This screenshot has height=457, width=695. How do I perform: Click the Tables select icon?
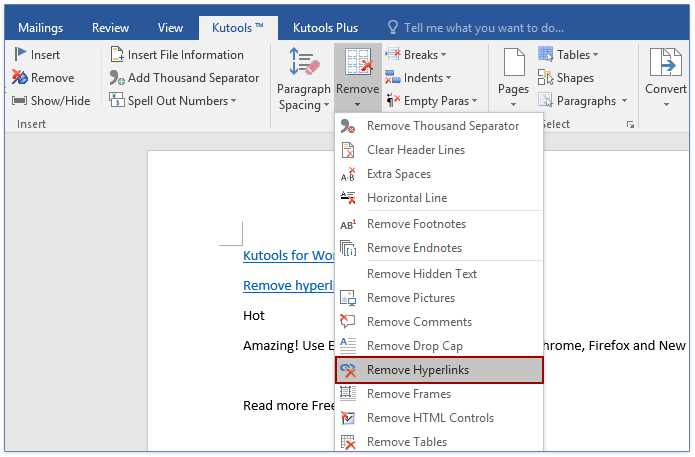tap(545, 55)
